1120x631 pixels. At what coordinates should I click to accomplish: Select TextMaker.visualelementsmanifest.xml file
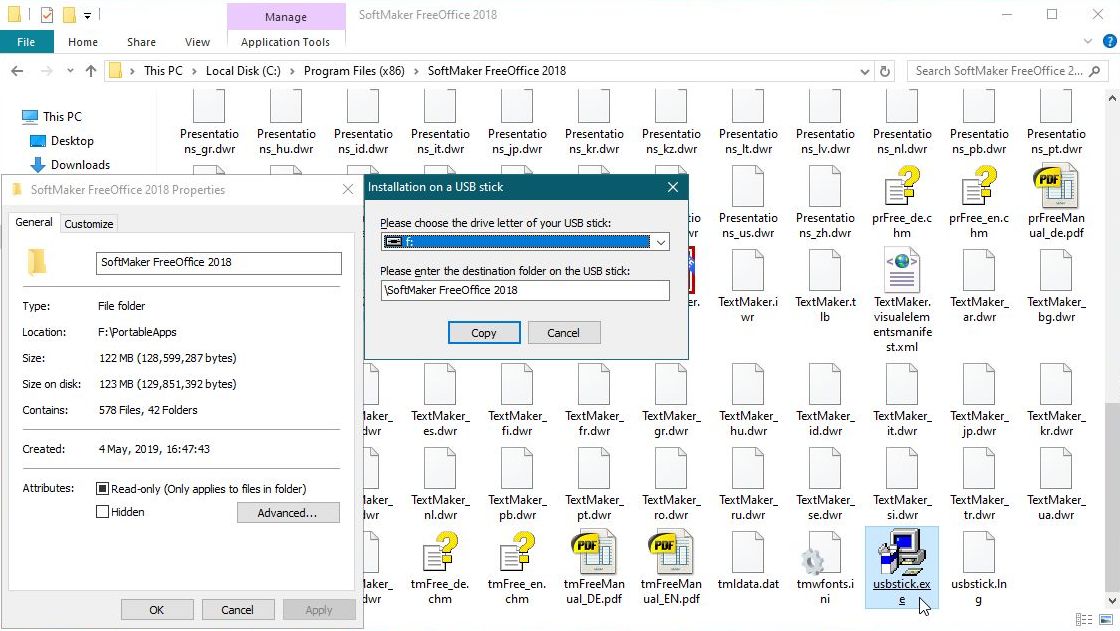point(901,300)
